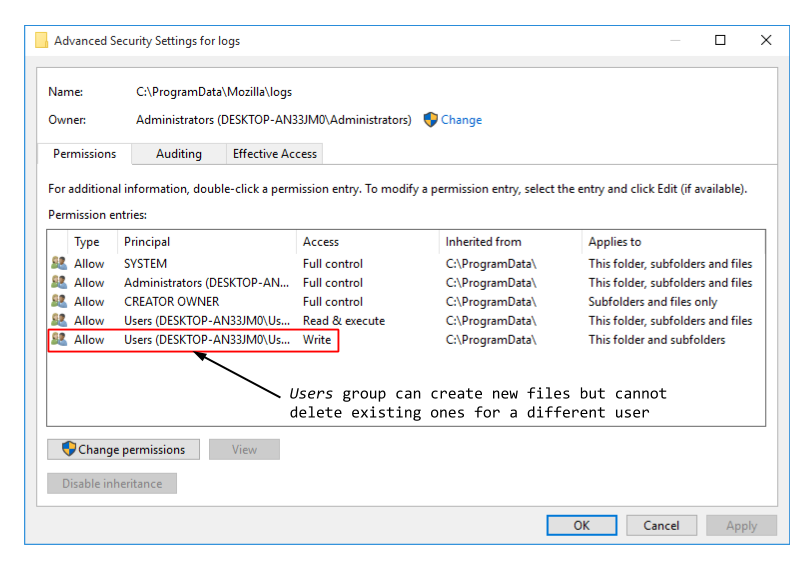This screenshot has height=566, width=810.
Task: Click the shield icon next to Change owner
Action: tap(430, 120)
